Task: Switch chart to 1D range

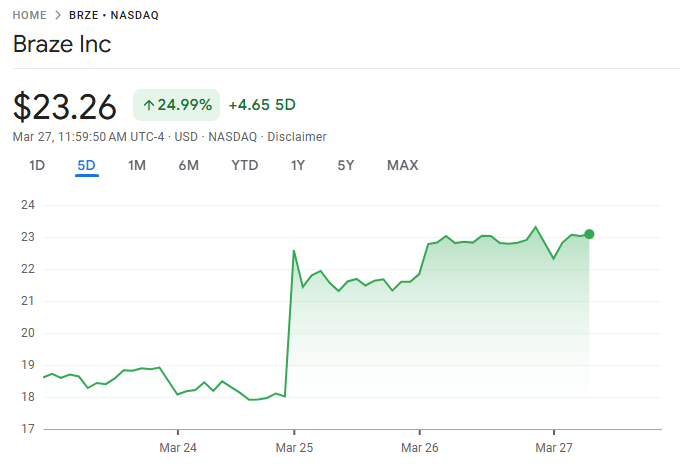Action: tap(37, 165)
